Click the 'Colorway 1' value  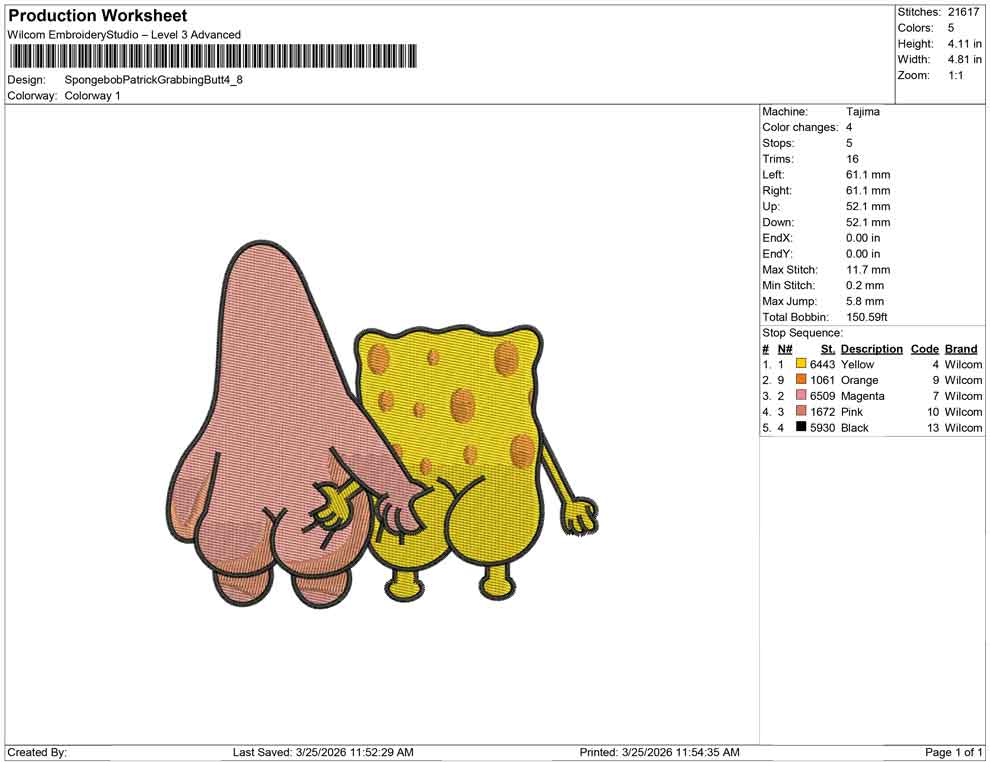[92, 96]
